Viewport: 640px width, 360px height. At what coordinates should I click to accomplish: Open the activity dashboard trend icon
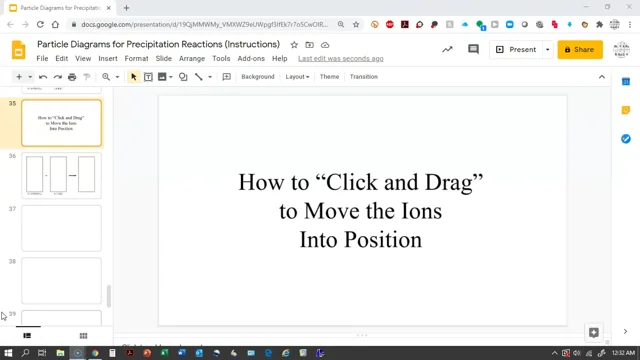point(447,49)
